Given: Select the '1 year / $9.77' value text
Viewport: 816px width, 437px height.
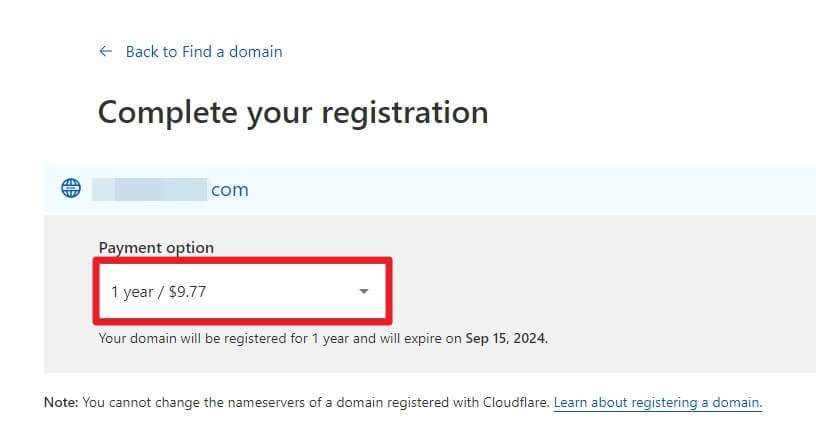Looking at the screenshot, I should point(159,292).
